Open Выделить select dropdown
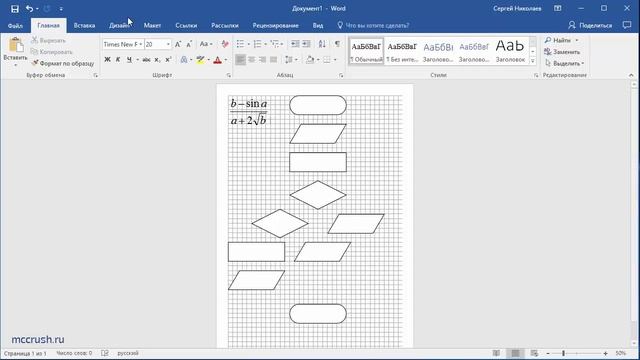The height and width of the screenshot is (360, 640). (x=564, y=63)
